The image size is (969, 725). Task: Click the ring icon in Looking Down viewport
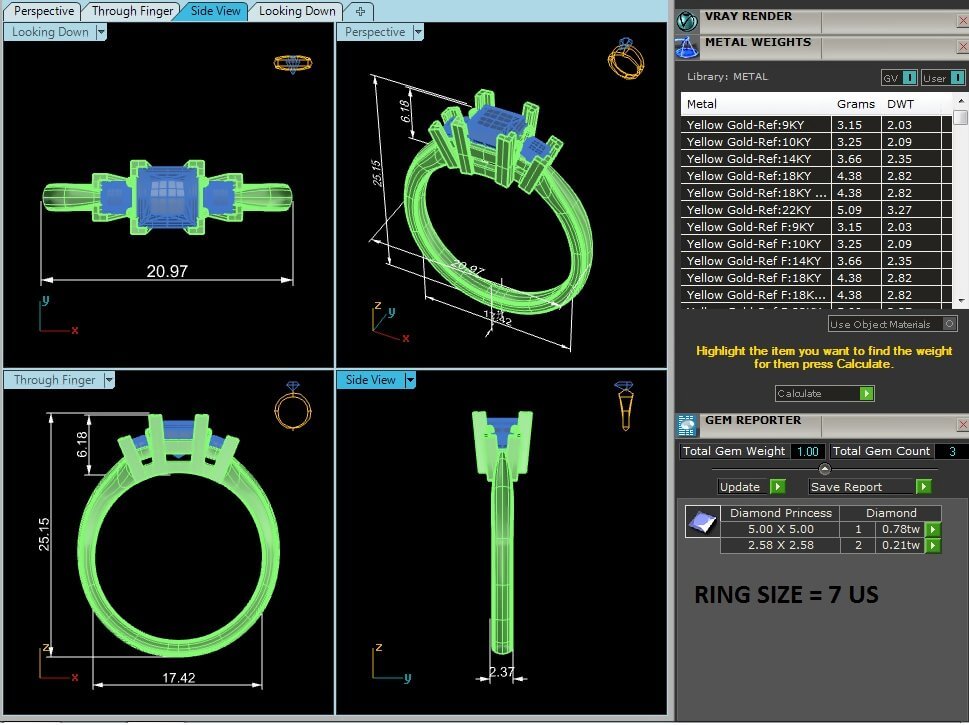tap(293, 63)
